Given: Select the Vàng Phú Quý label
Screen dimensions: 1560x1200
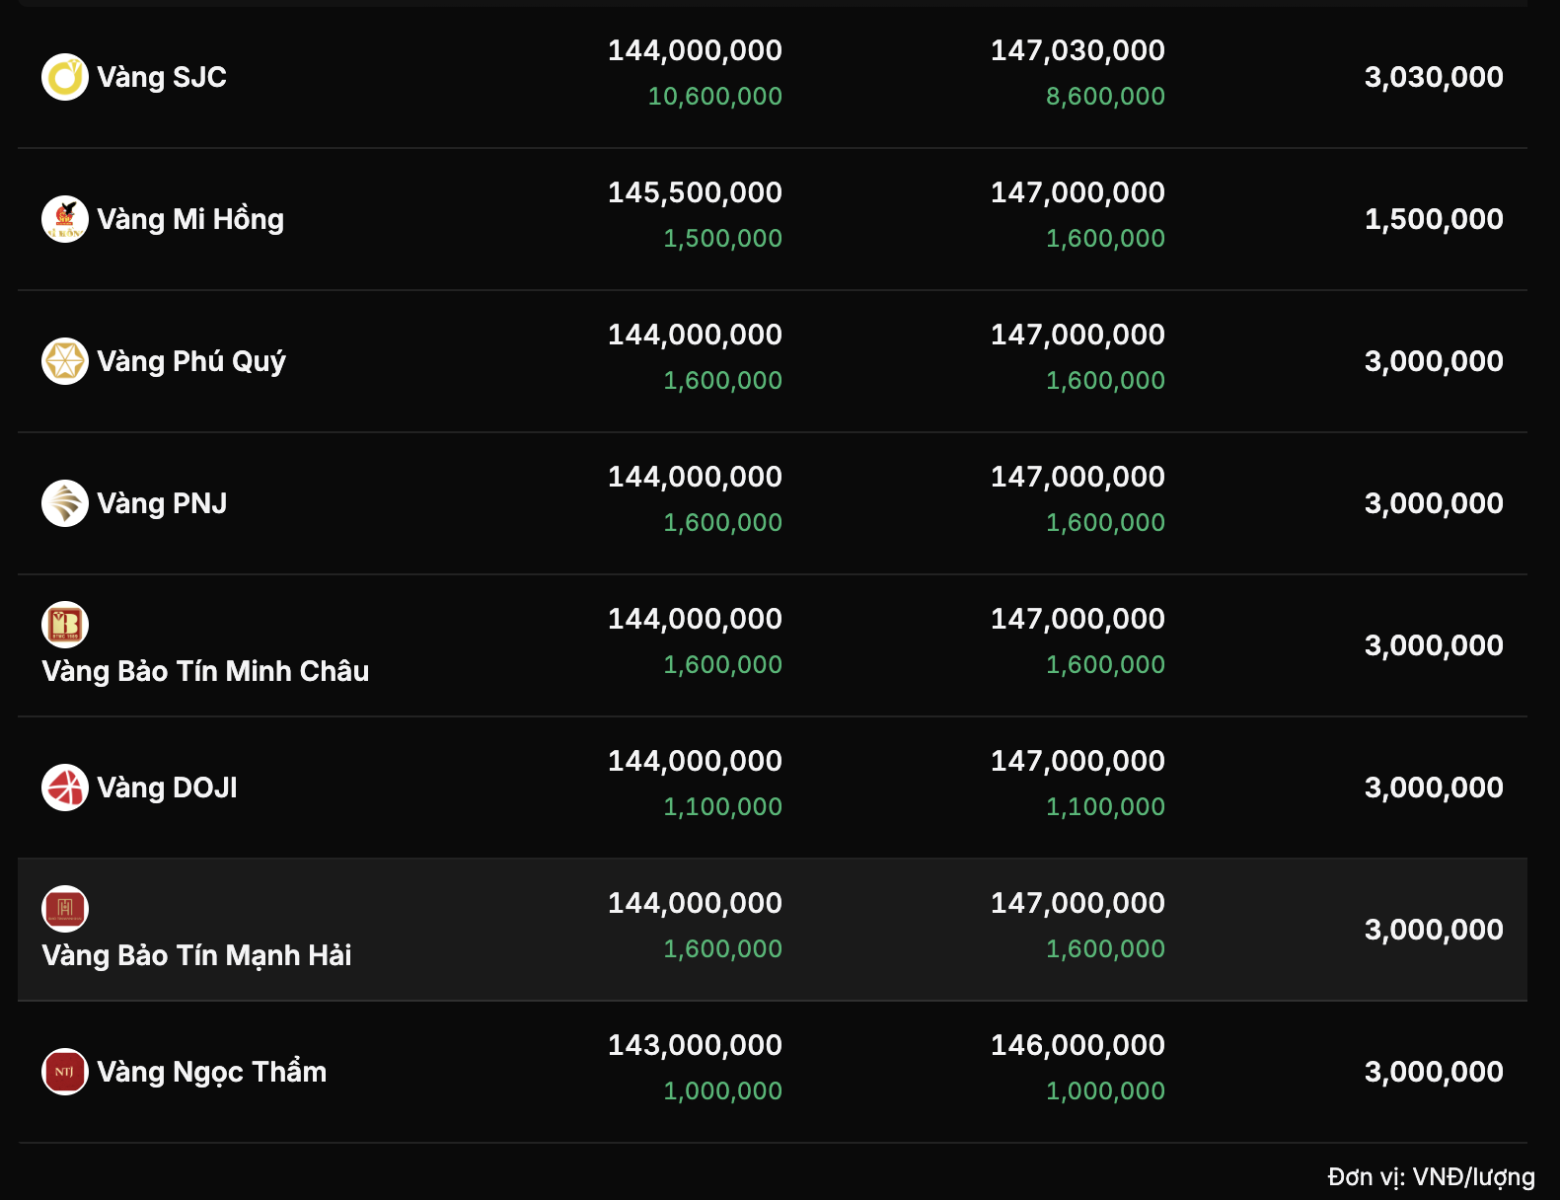Looking at the screenshot, I should (x=191, y=361).
